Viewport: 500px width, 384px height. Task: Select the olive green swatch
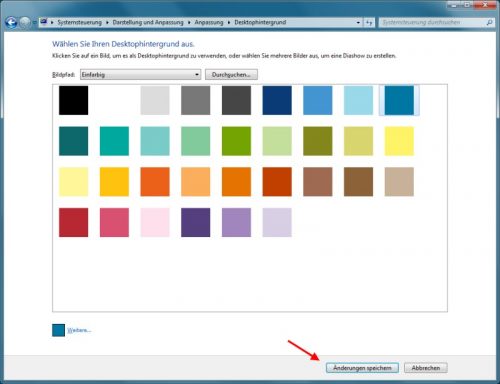(x=318, y=141)
